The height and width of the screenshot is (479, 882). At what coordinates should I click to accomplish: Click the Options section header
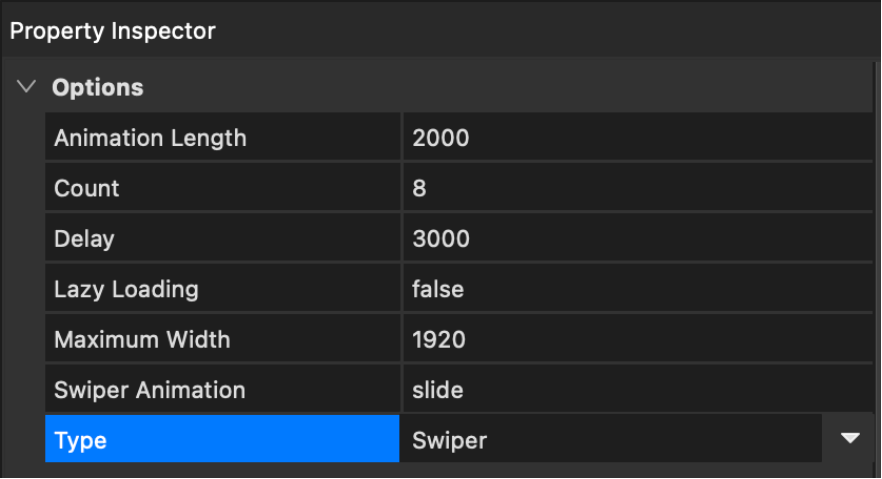click(x=98, y=88)
